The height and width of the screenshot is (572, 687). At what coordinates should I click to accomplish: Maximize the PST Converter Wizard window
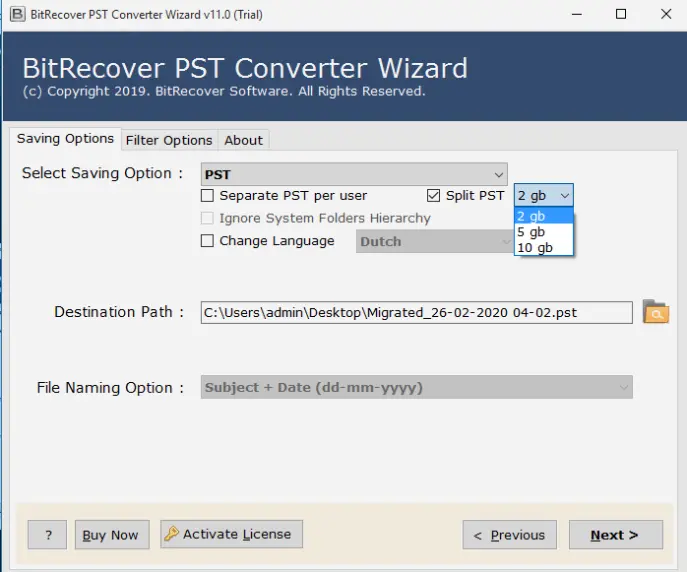point(621,14)
